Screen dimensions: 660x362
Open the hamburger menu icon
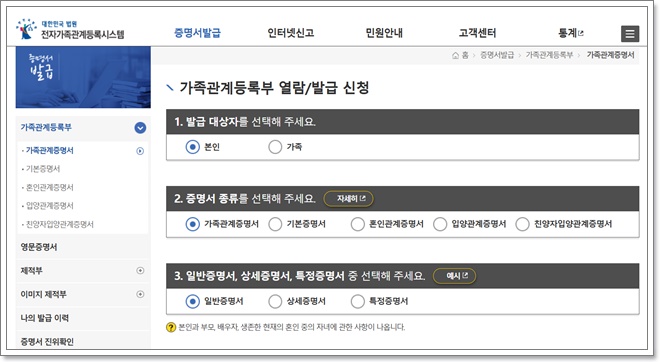(x=630, y=34)
